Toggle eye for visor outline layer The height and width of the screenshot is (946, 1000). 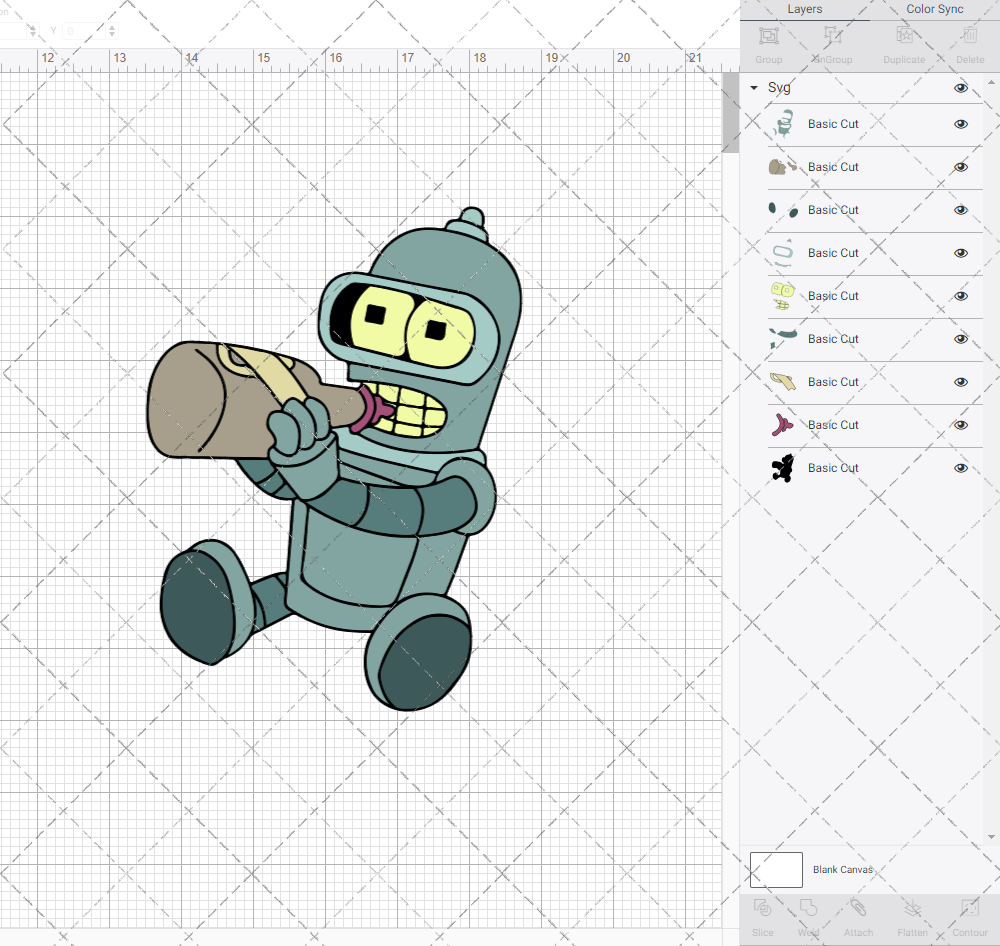coord(960,253)
